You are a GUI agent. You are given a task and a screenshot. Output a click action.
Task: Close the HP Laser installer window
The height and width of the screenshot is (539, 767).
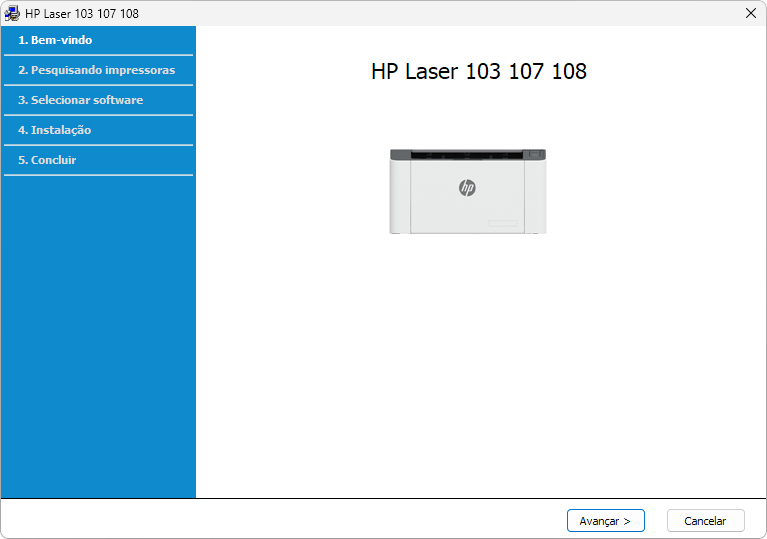[750, 13]
